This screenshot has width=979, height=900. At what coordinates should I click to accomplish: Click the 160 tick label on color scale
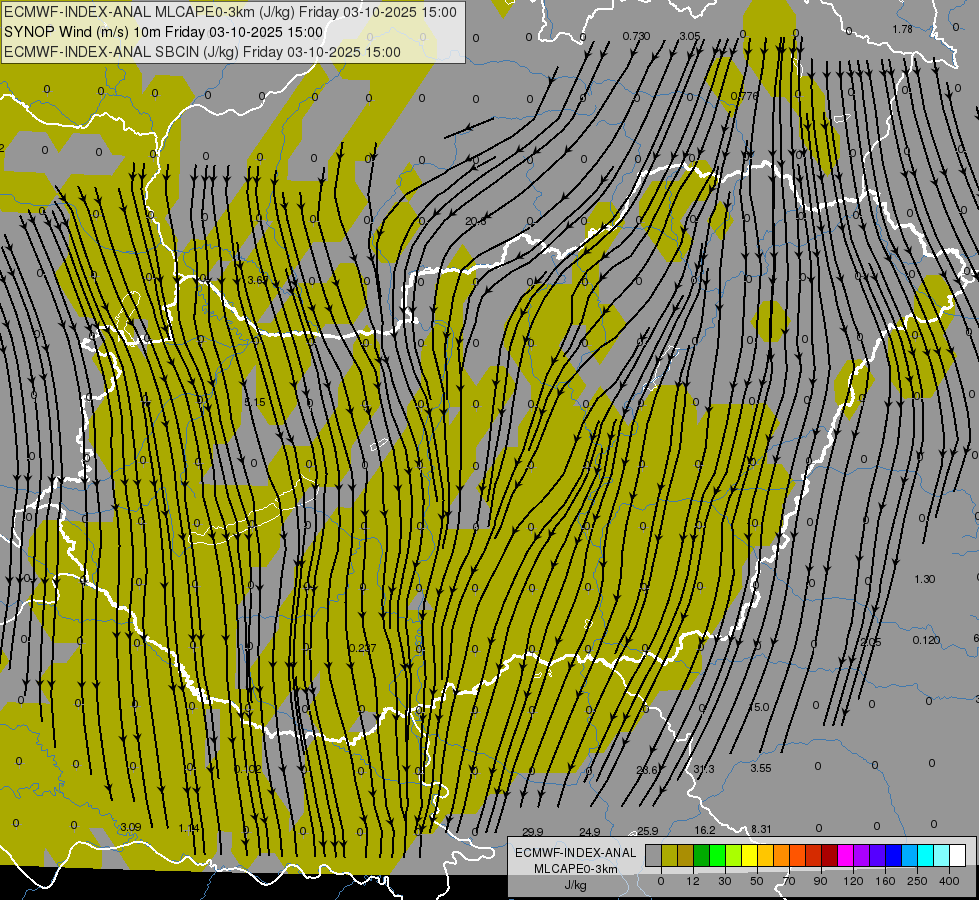point(885,881)
